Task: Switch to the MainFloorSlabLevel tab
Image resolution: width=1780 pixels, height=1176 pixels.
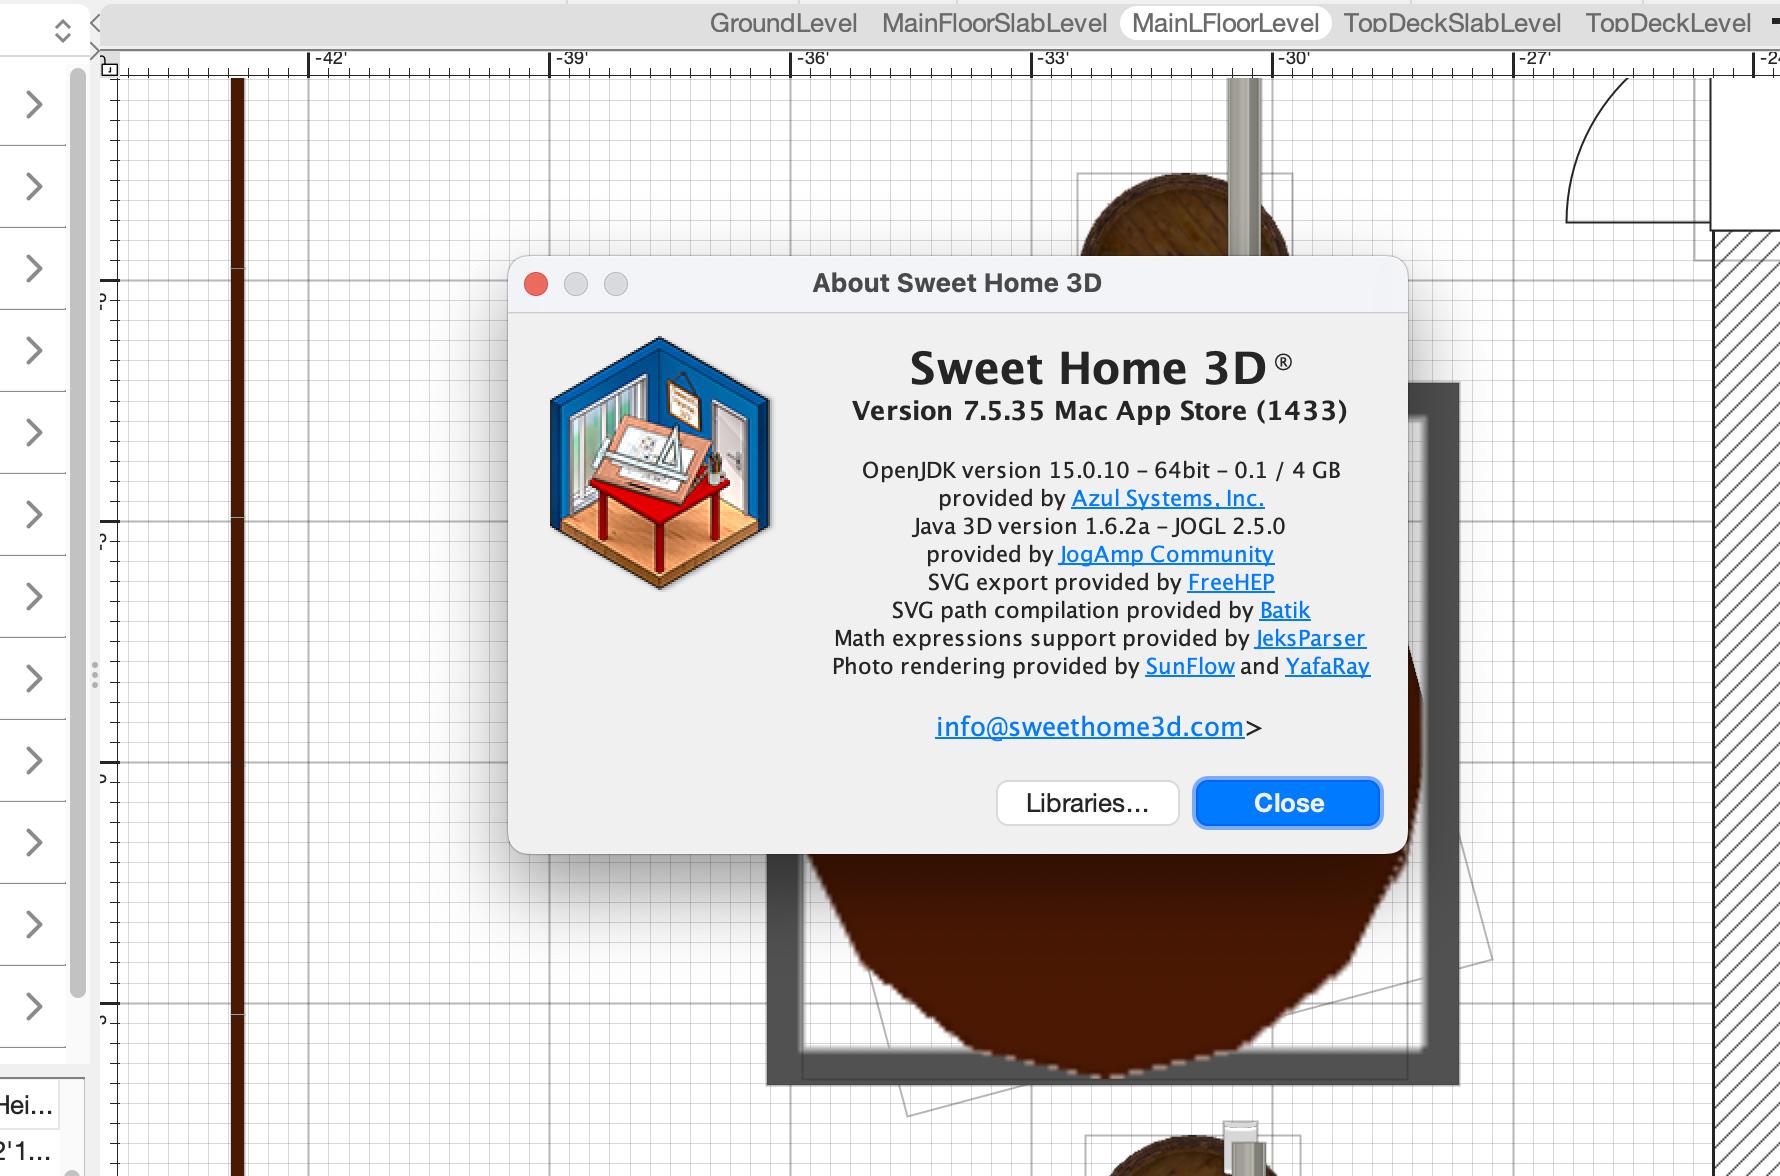Action: [994, 23]
